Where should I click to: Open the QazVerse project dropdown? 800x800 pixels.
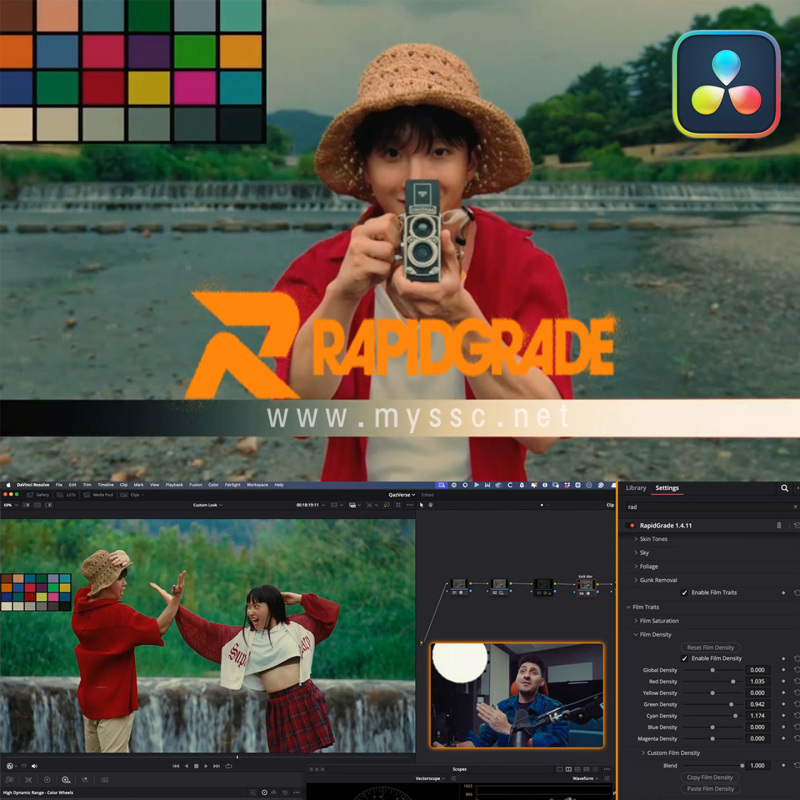pyautogui.click(x=402, y=495)
